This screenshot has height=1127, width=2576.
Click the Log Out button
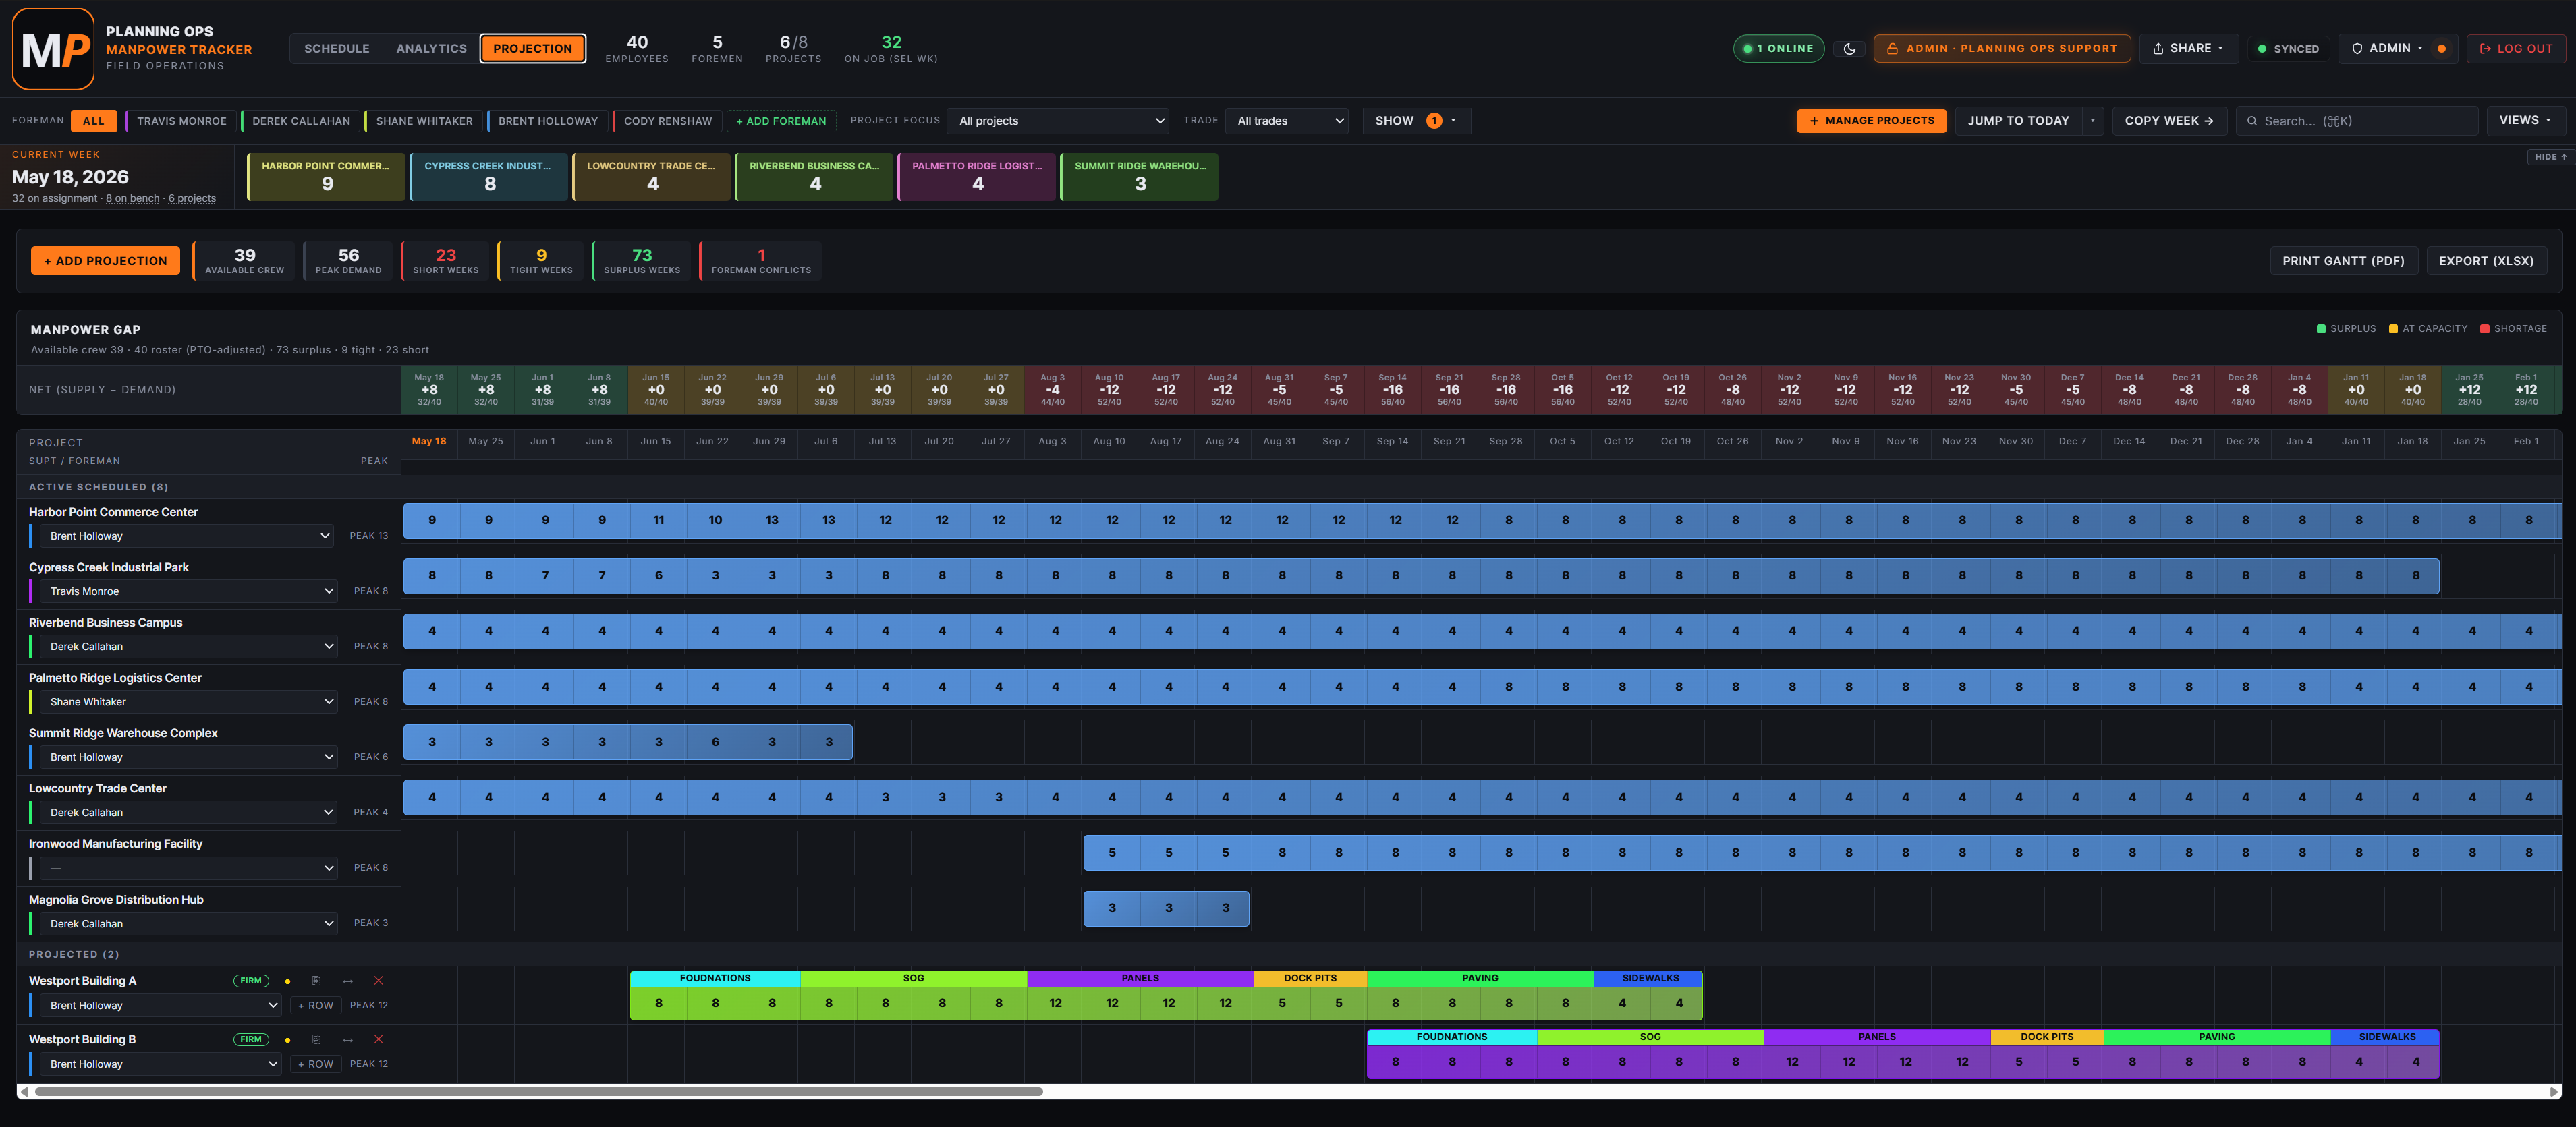2516,48
